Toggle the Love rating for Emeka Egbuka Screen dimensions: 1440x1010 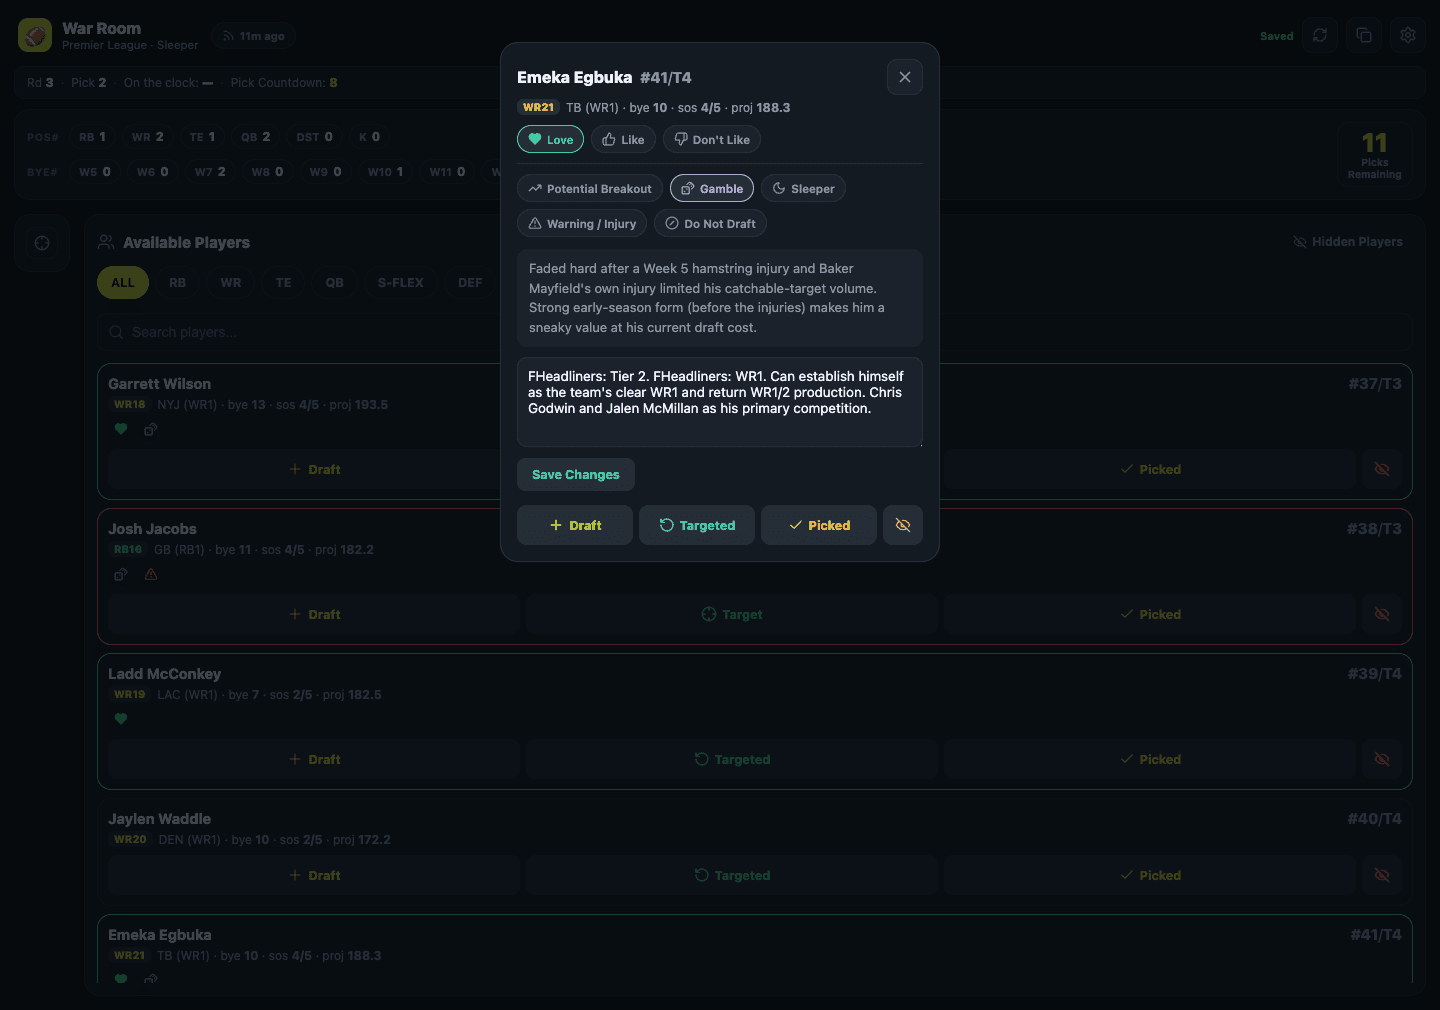point(550,140)
